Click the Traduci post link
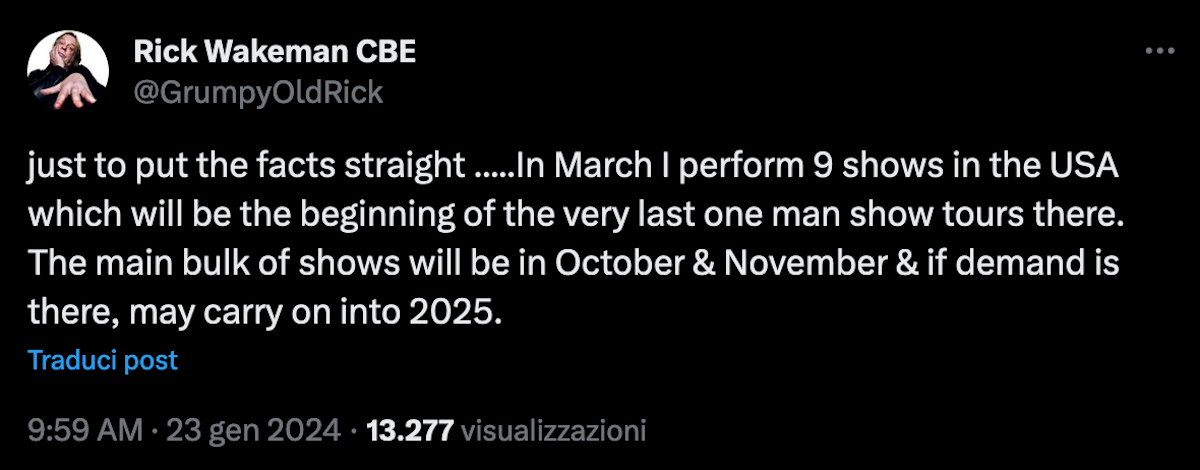Image resolution: width=1200 pixels, height=470 pixels. pyautogui.click(x=103, y=360)
